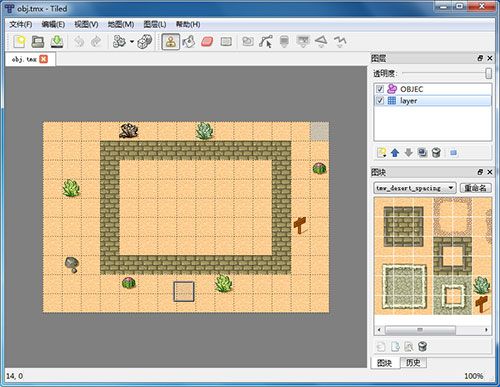Click the tileset horizontal scrollbar thumb
Screen dimensions: 500x387
click(420, 330)
